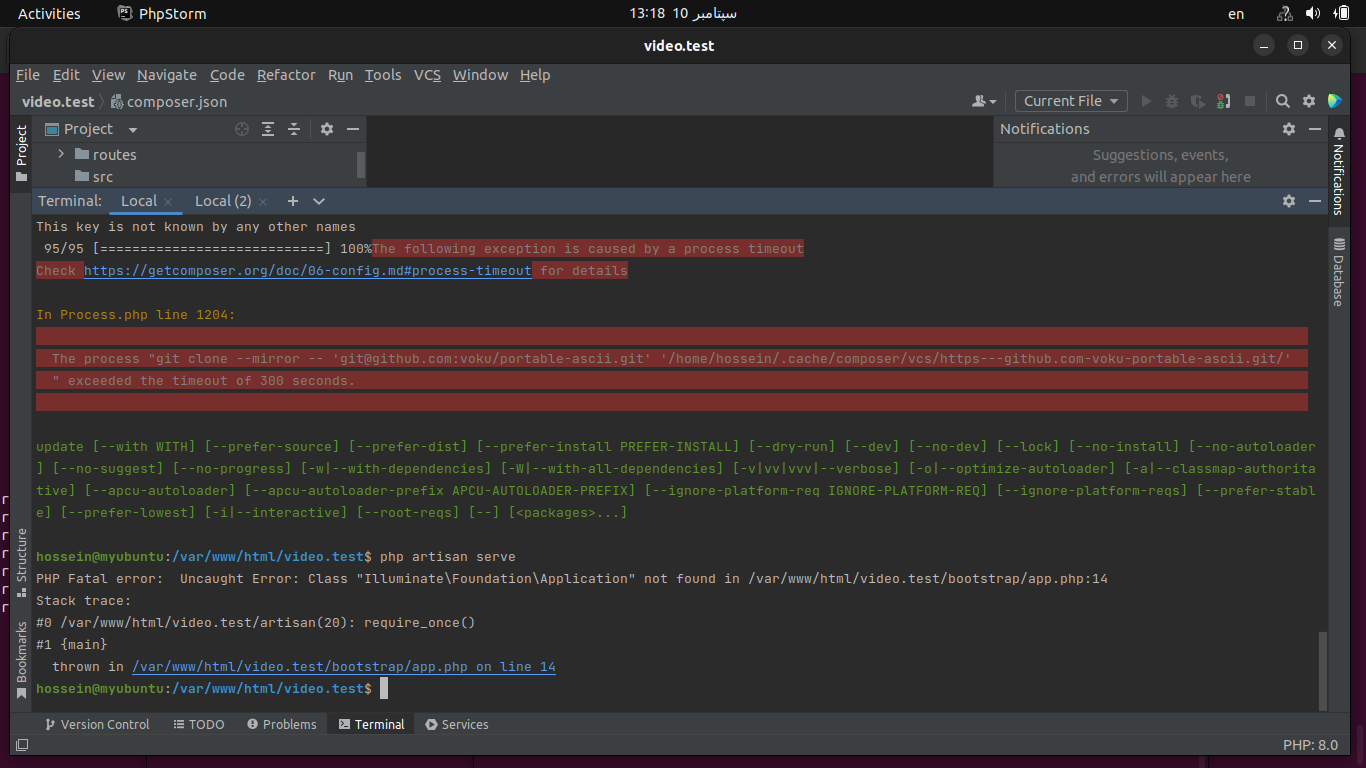
Task: Open Notifications panel gear options
Action: point(1289,129)
